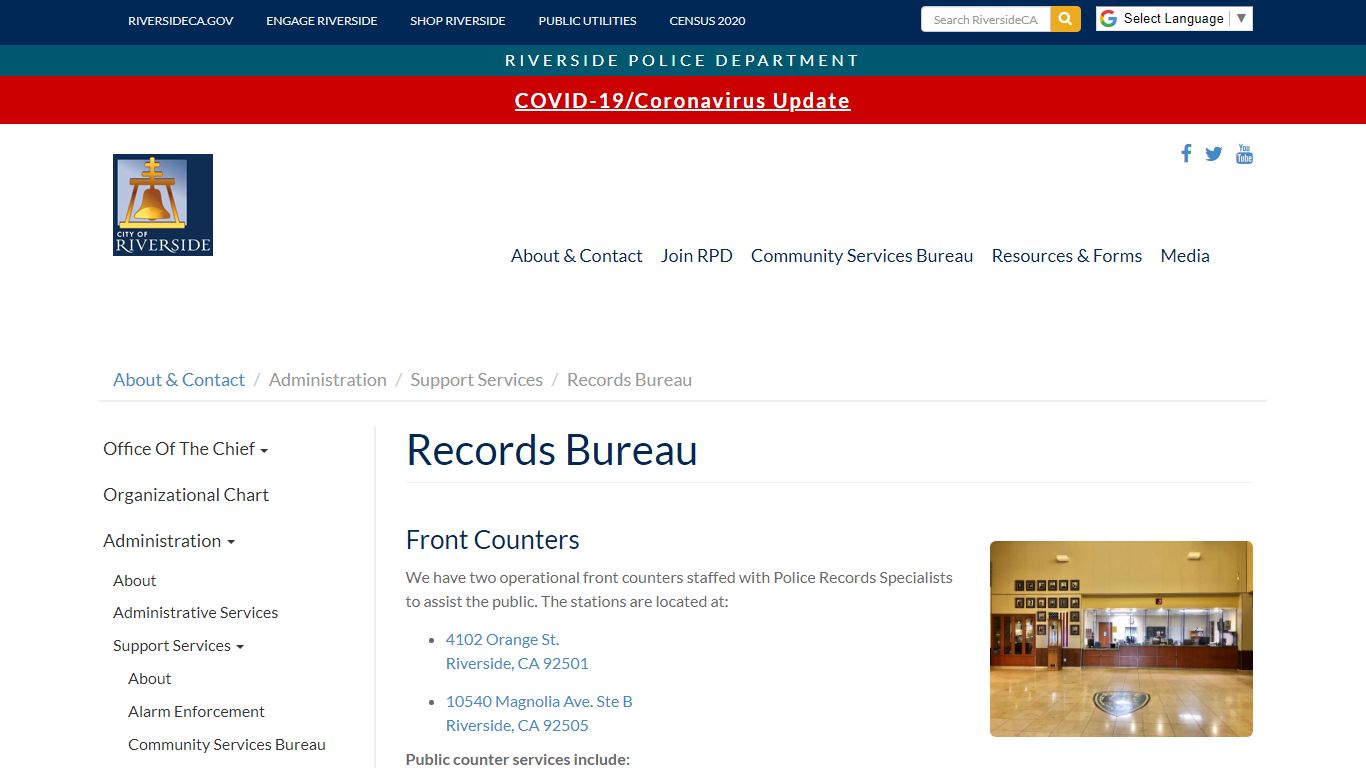The image size is (1366, 768).
Task: Open the Media navigation item
Action: pyautogui.click(x=1185, y=256)
